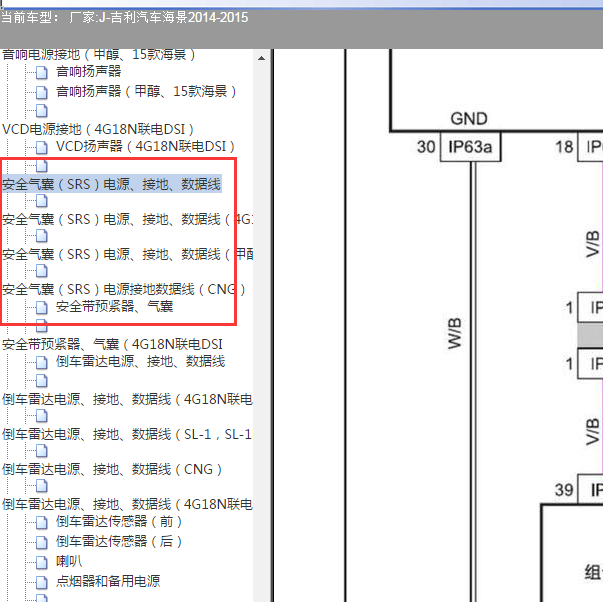Image resolution: width=603 pixels, height=602 pixels.
Task: Open page icon beside 音响扬声器（甲醇、15款海景）
Action: (x=42, y=92)
